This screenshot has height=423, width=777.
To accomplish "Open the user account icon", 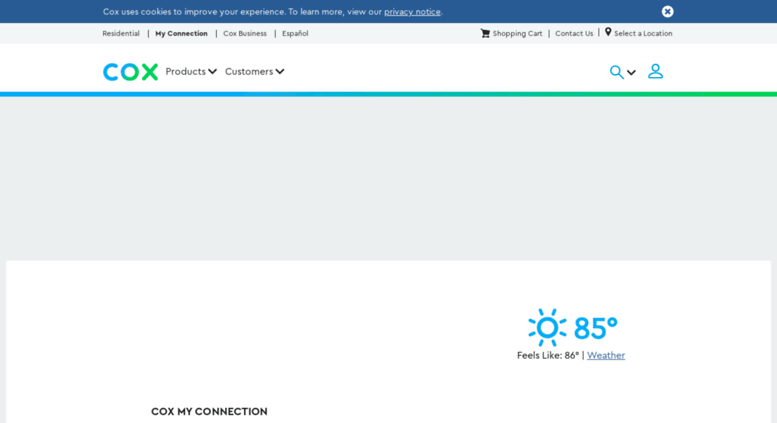I will [x=656, y=71].
